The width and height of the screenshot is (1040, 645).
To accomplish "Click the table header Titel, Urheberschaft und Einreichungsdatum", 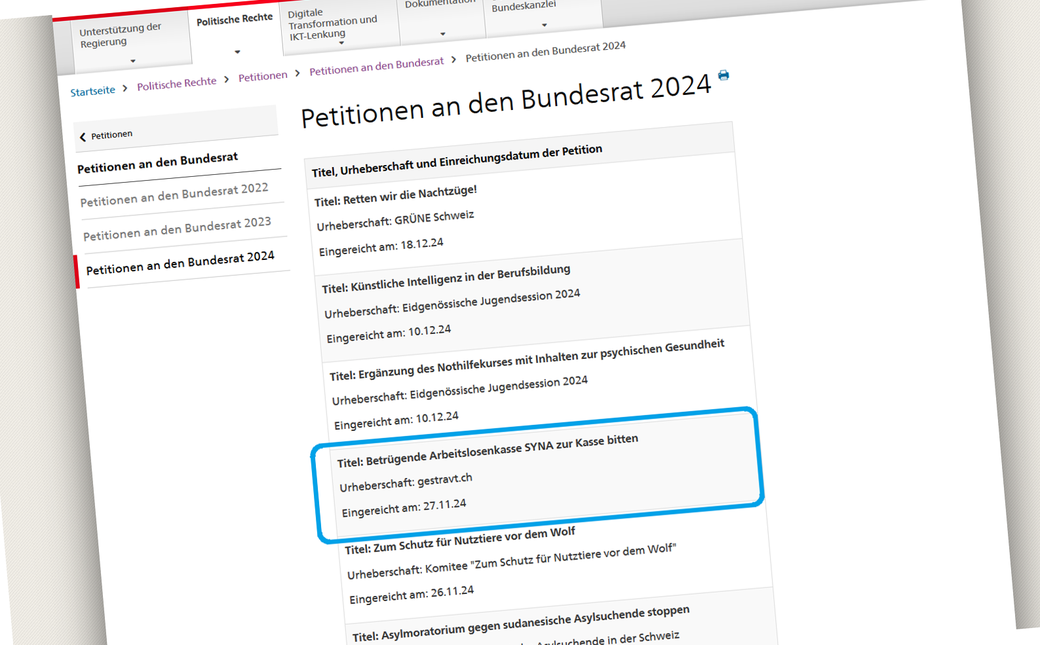I will click(457, 161).
